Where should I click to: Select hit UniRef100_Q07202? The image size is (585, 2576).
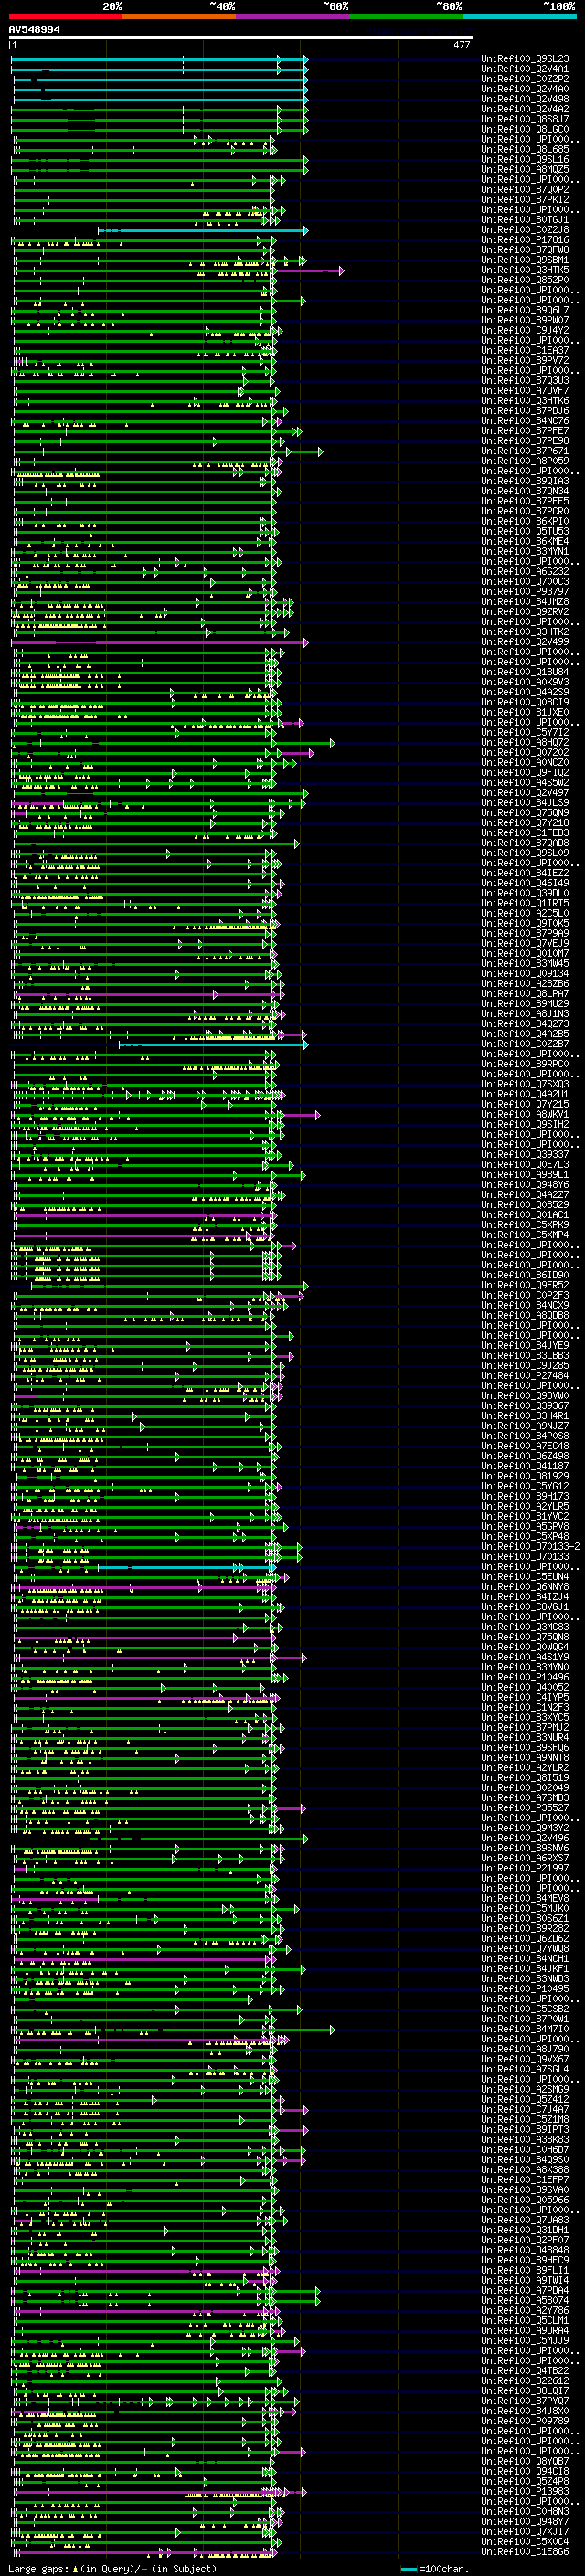[525, 752]
